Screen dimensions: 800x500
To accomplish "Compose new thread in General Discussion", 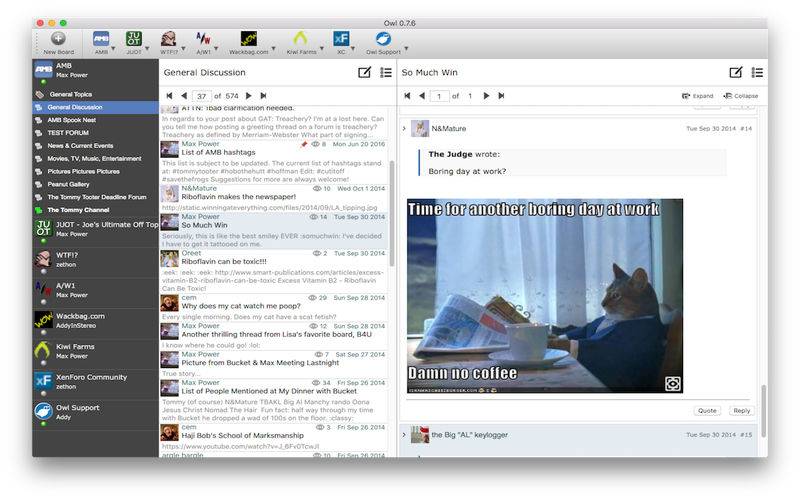I will point(364,72).
